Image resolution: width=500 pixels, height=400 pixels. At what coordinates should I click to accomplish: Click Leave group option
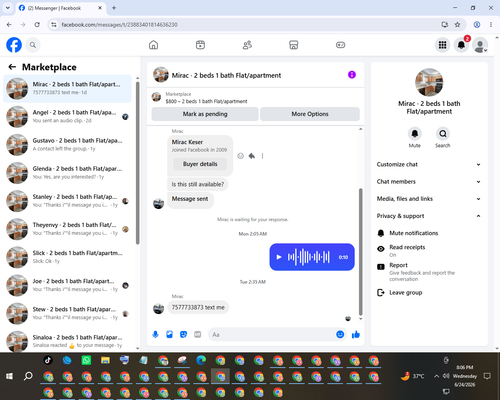pos(429,292)
